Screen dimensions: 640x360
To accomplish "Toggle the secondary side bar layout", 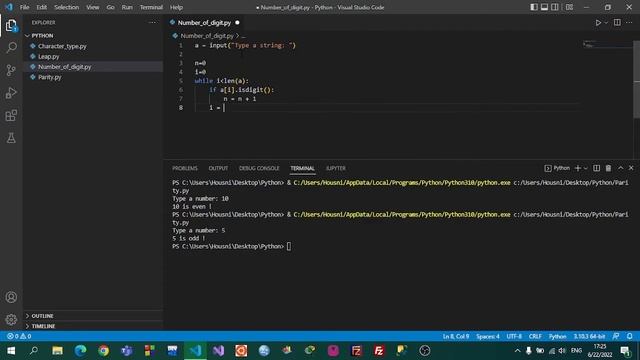I will [555, 7].
